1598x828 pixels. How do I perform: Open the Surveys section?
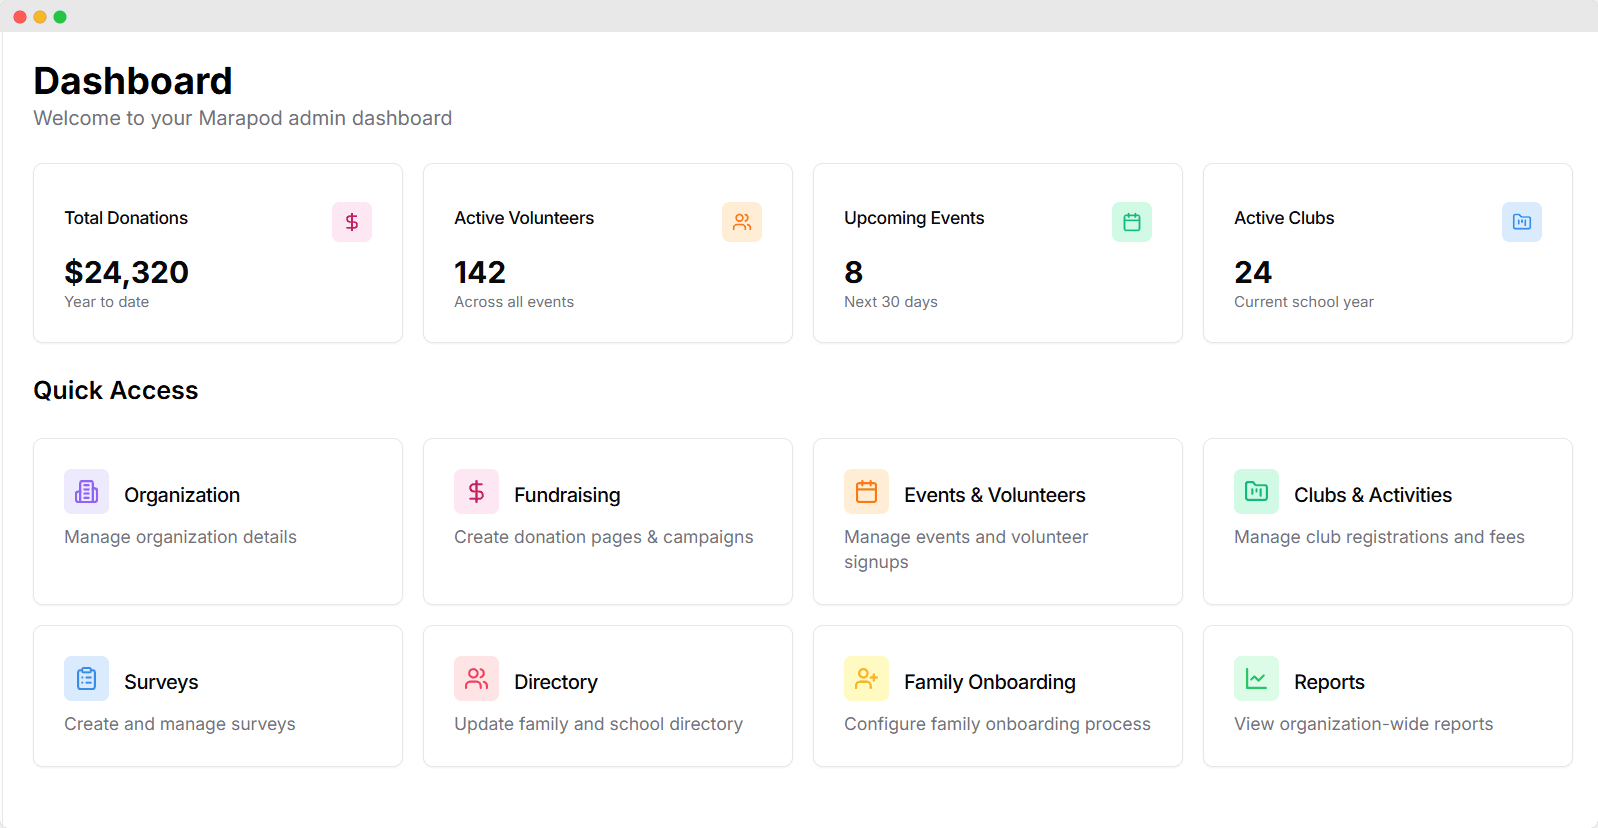218,696
